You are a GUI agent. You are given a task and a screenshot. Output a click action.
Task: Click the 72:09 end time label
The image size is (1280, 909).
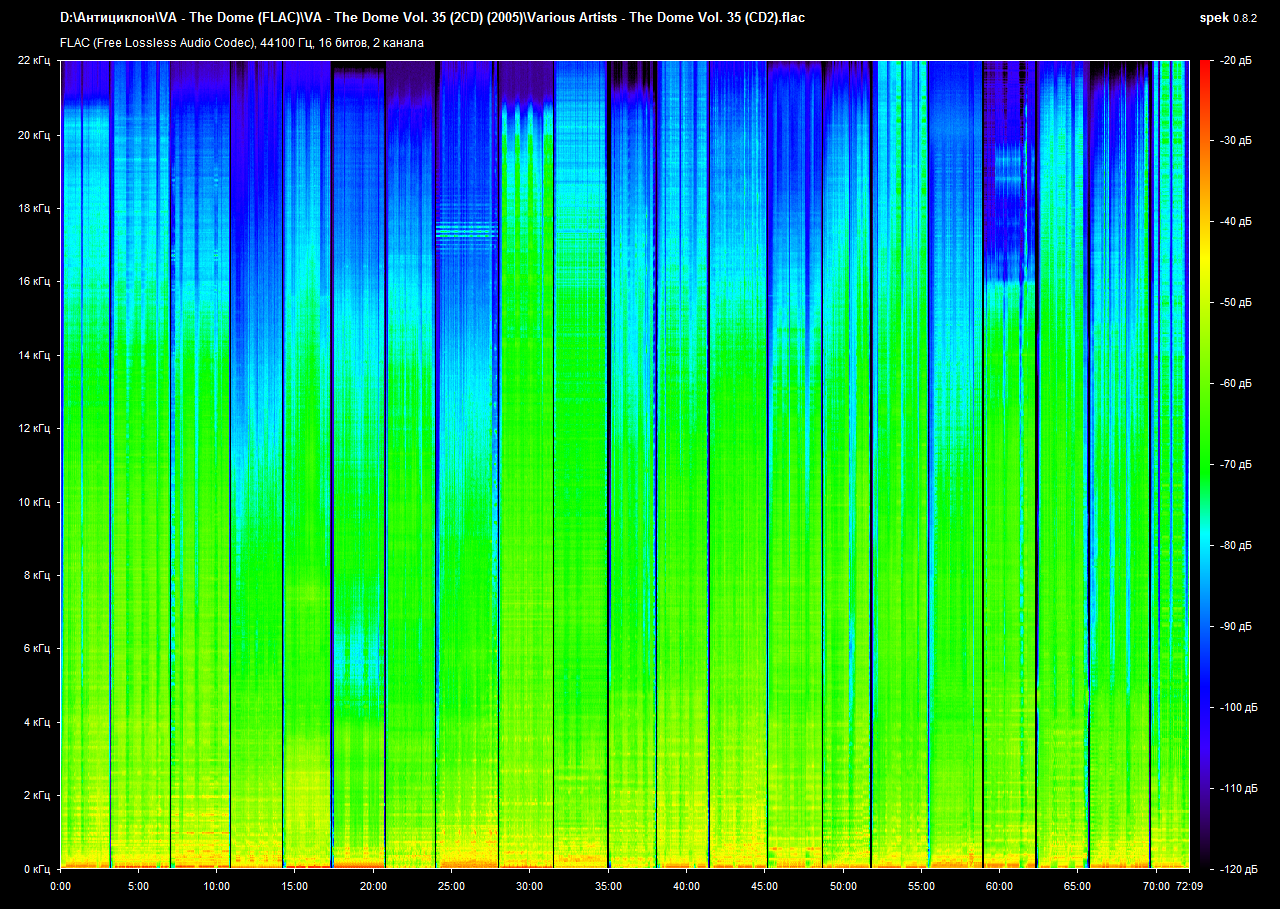1188,886
